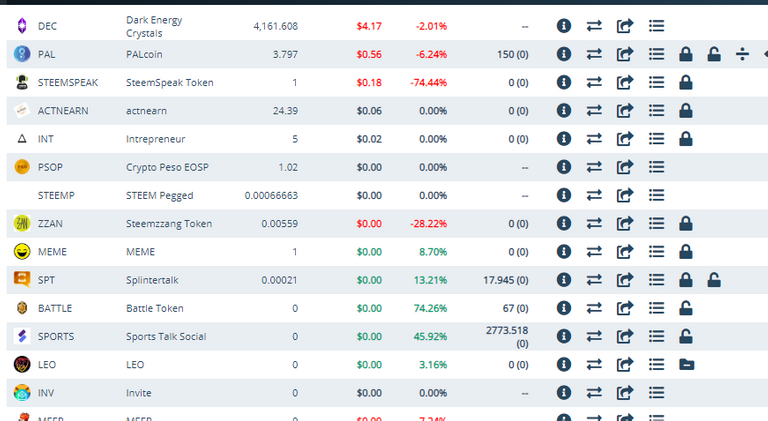
Task: Click the transfer arrows icon for STEEMP
Action: point(594,195)
